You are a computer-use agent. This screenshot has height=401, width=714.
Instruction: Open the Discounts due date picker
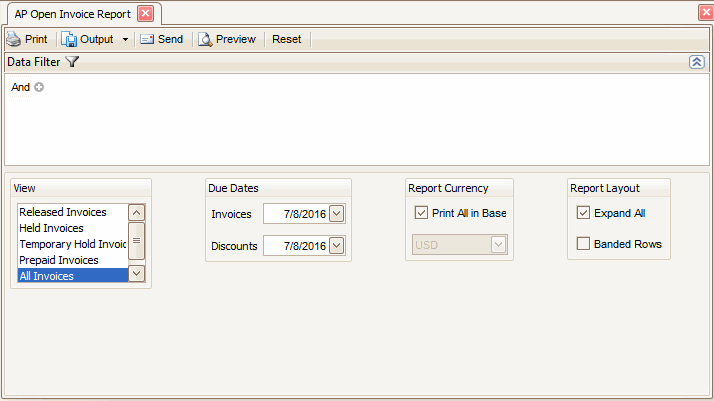click(336, 246)
